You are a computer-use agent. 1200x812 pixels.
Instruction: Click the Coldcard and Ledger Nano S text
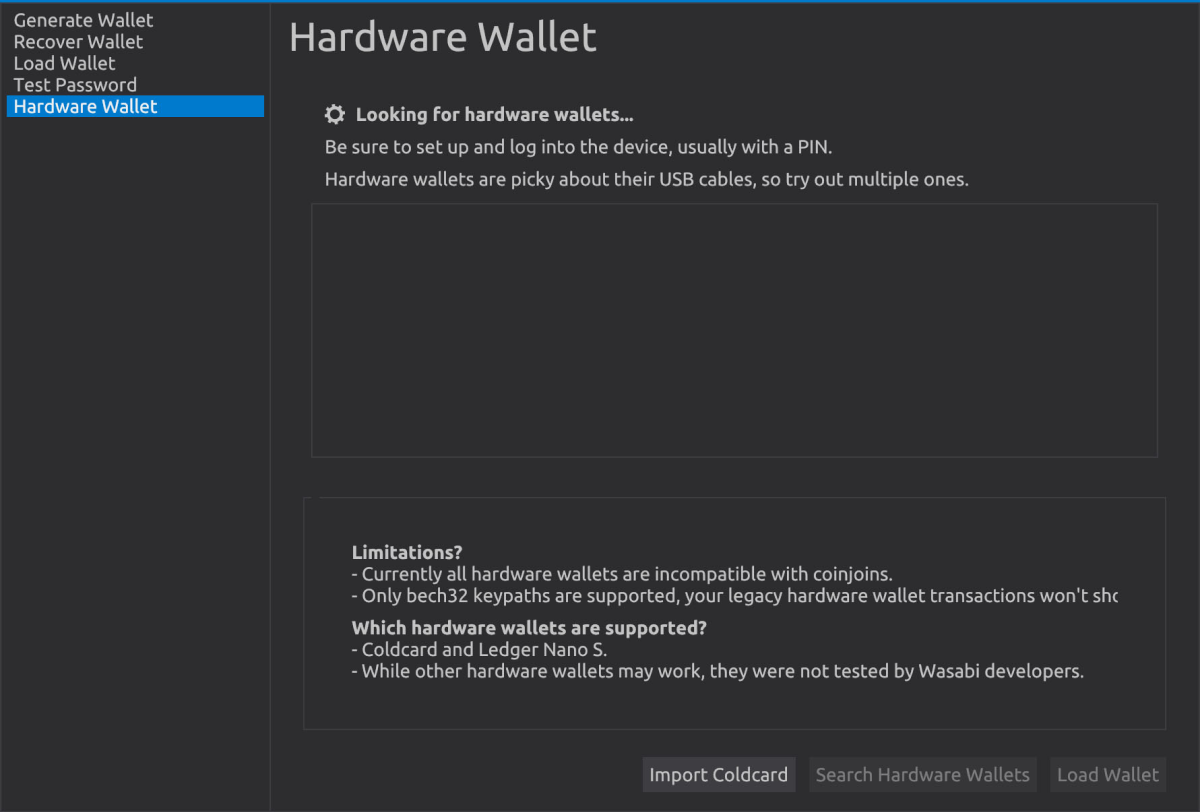[x=479, y=649]
